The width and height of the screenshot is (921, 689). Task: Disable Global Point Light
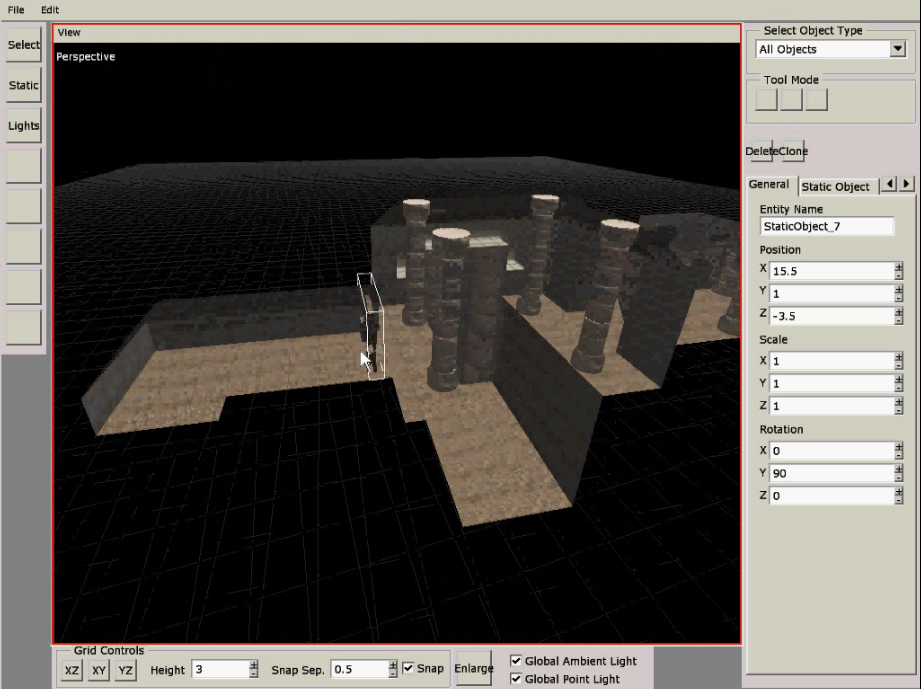[516, 679]
